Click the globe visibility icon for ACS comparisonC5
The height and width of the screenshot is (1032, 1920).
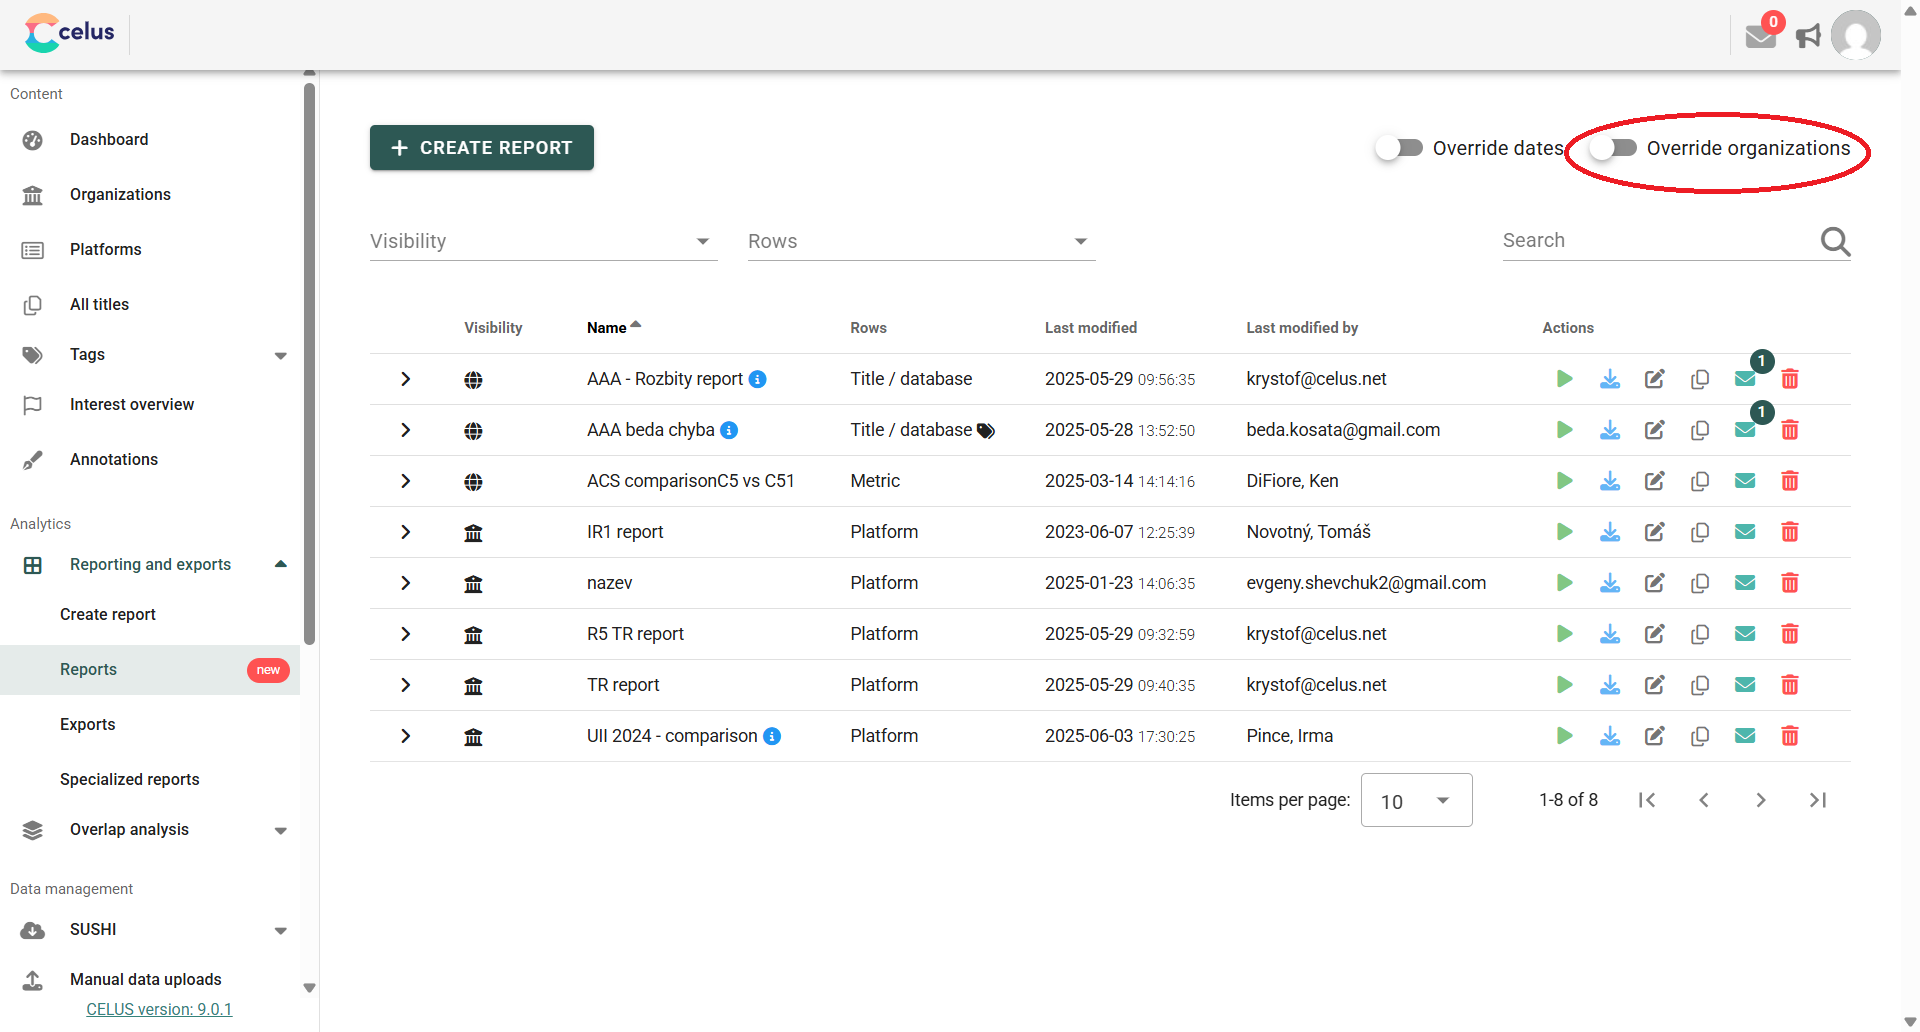tap(473, 482)
